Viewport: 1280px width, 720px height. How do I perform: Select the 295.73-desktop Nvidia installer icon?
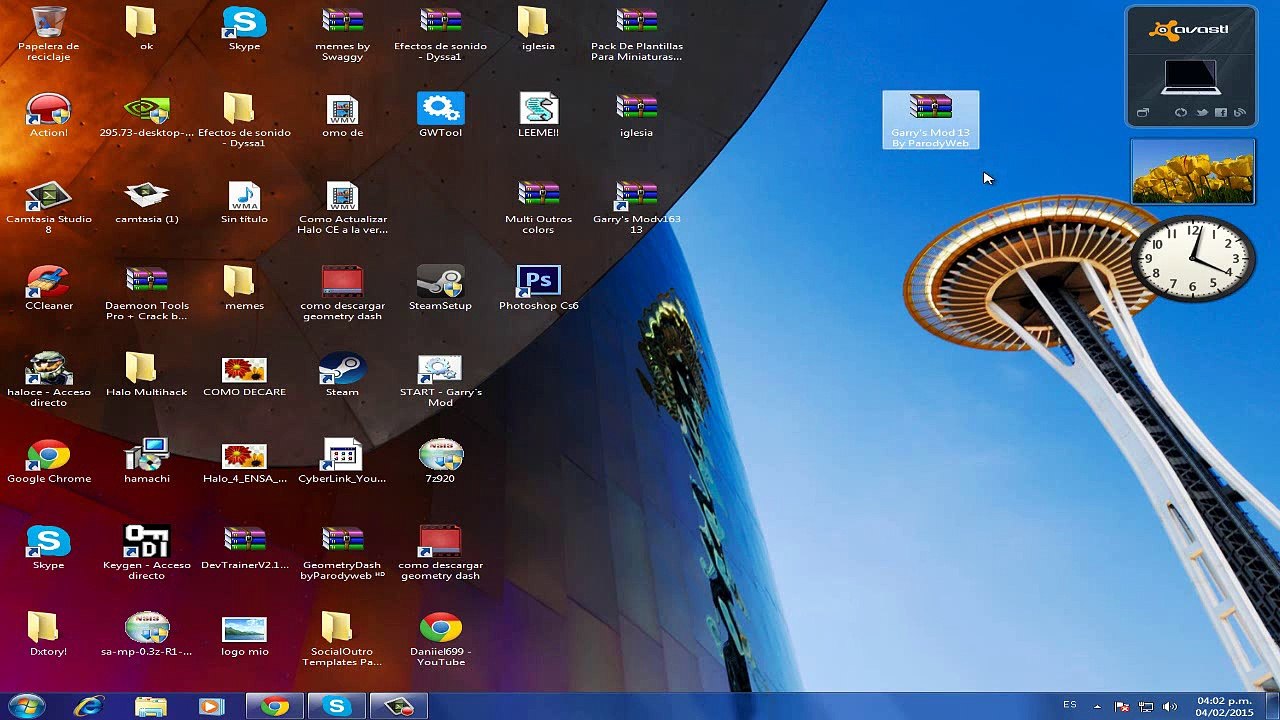coord(146,115)
